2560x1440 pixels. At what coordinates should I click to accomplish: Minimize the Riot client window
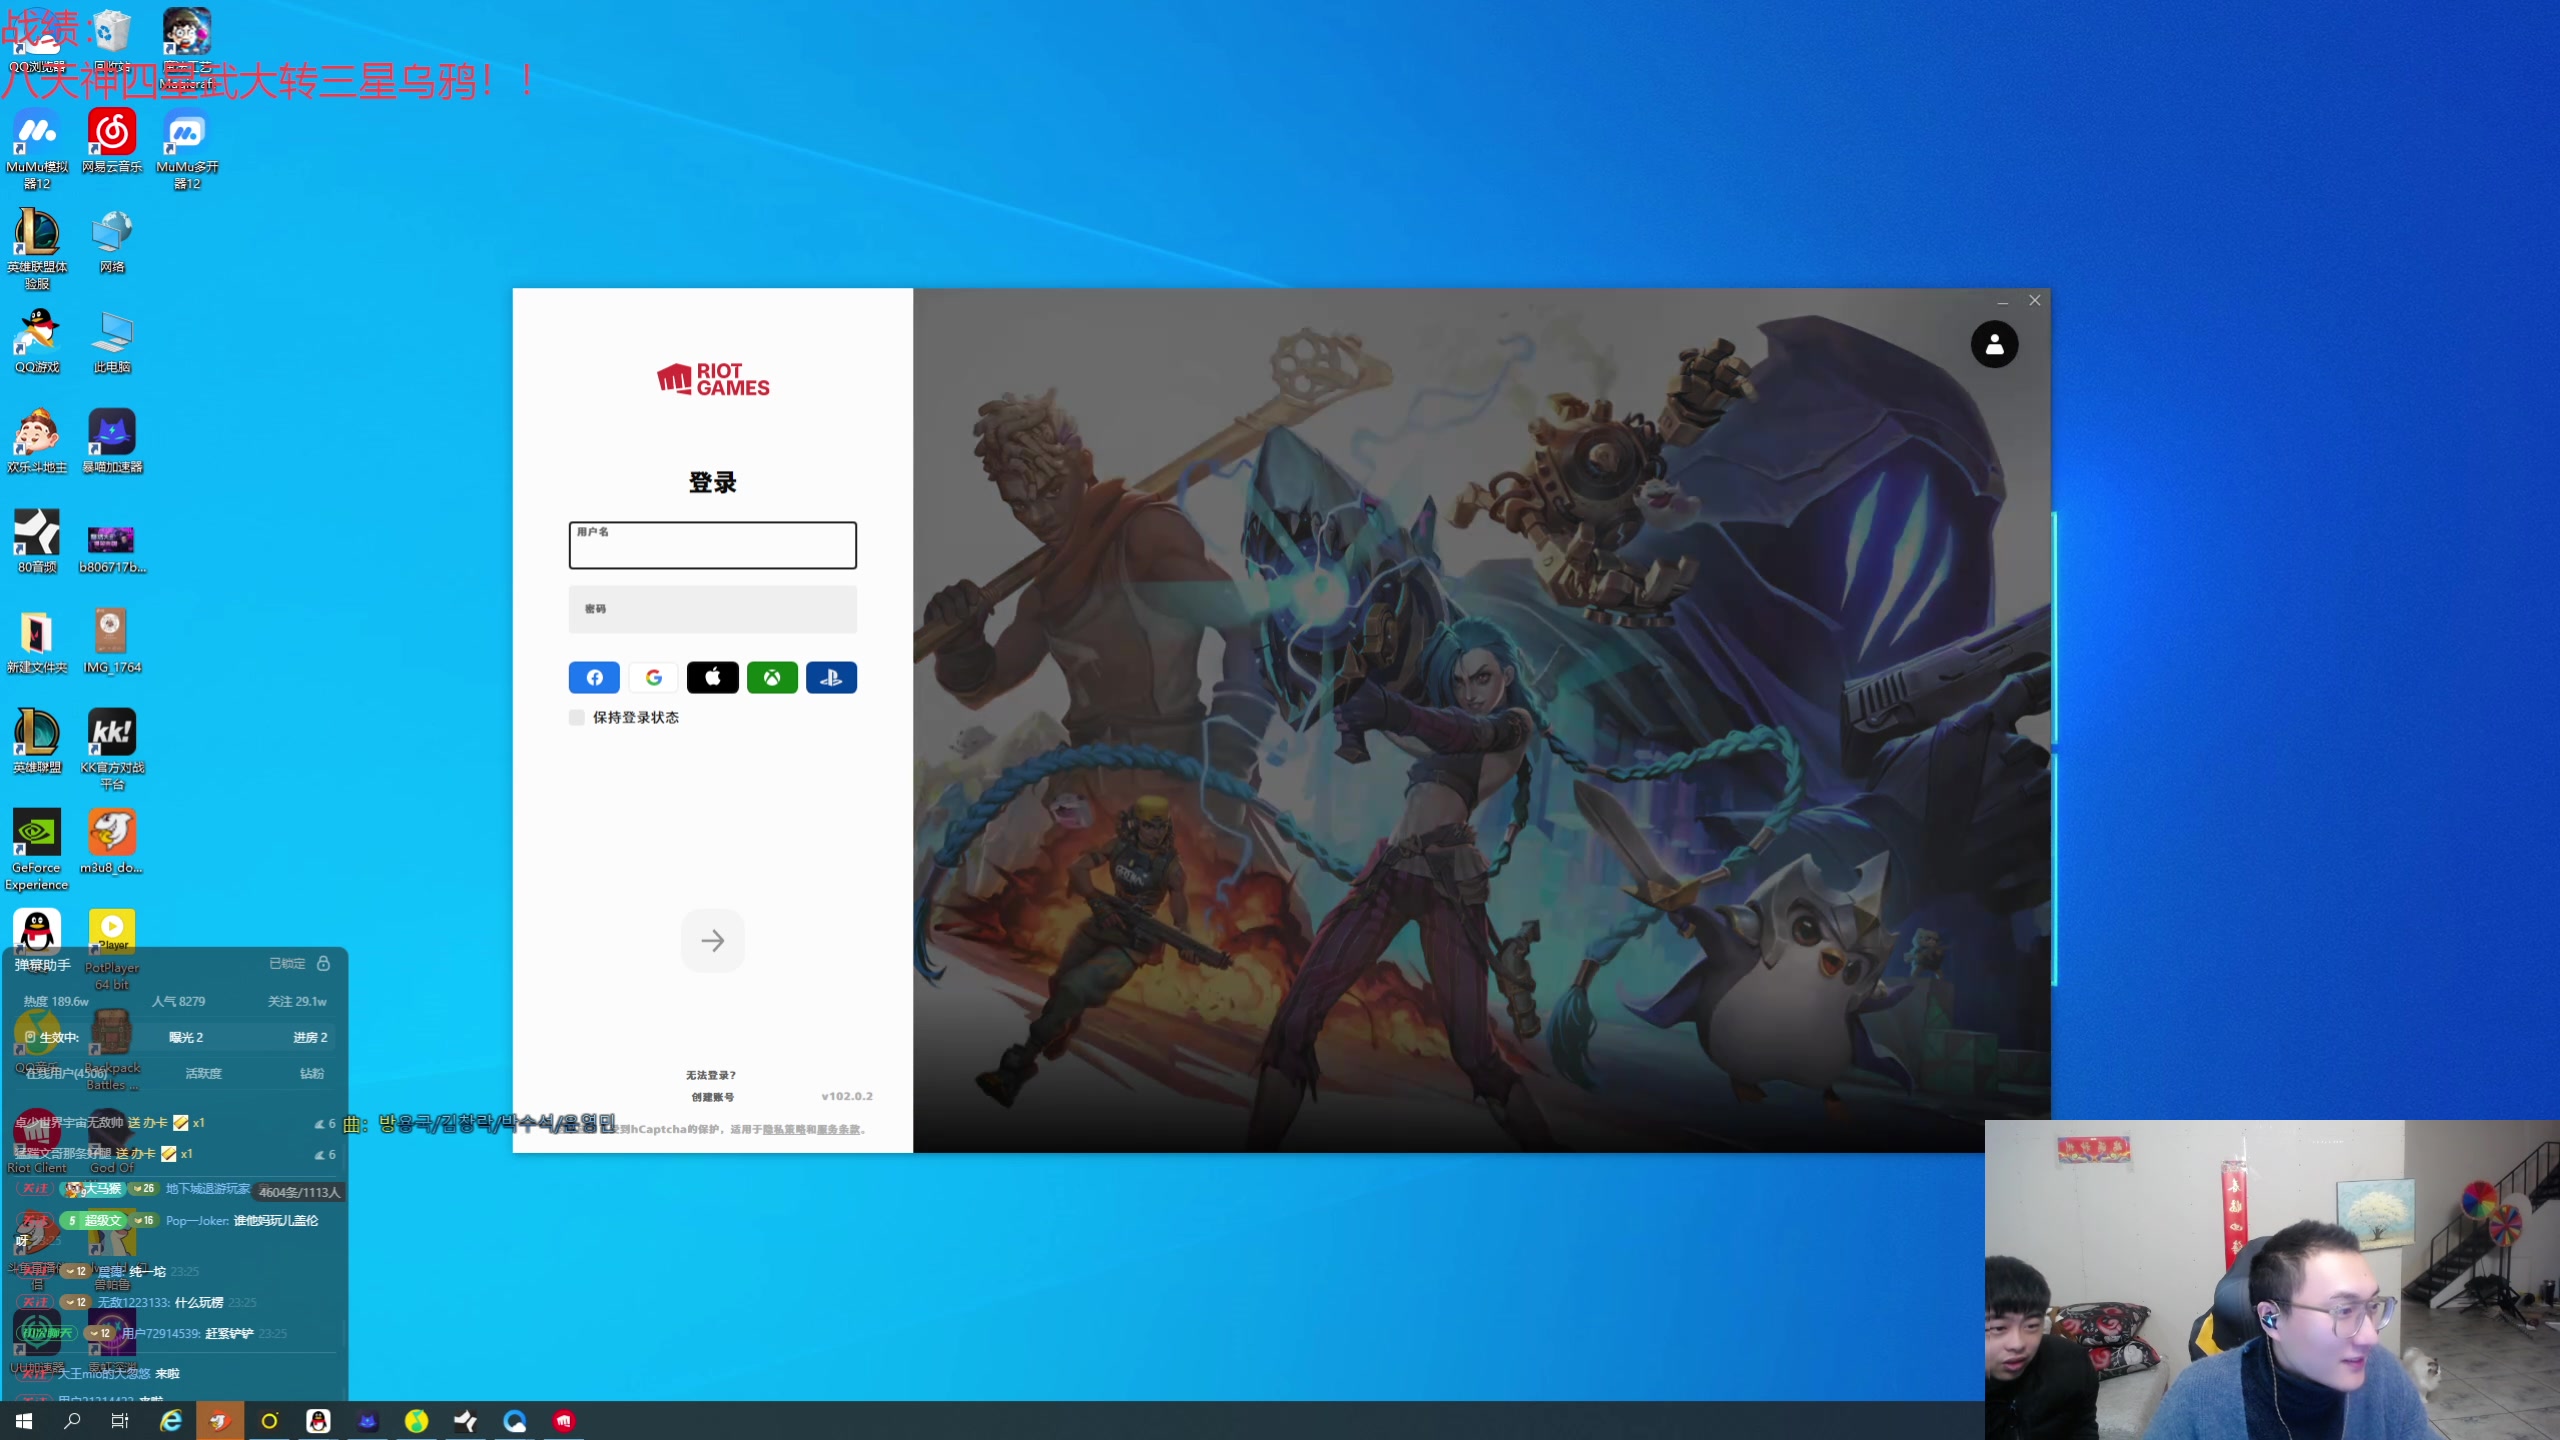[2002, 300]
